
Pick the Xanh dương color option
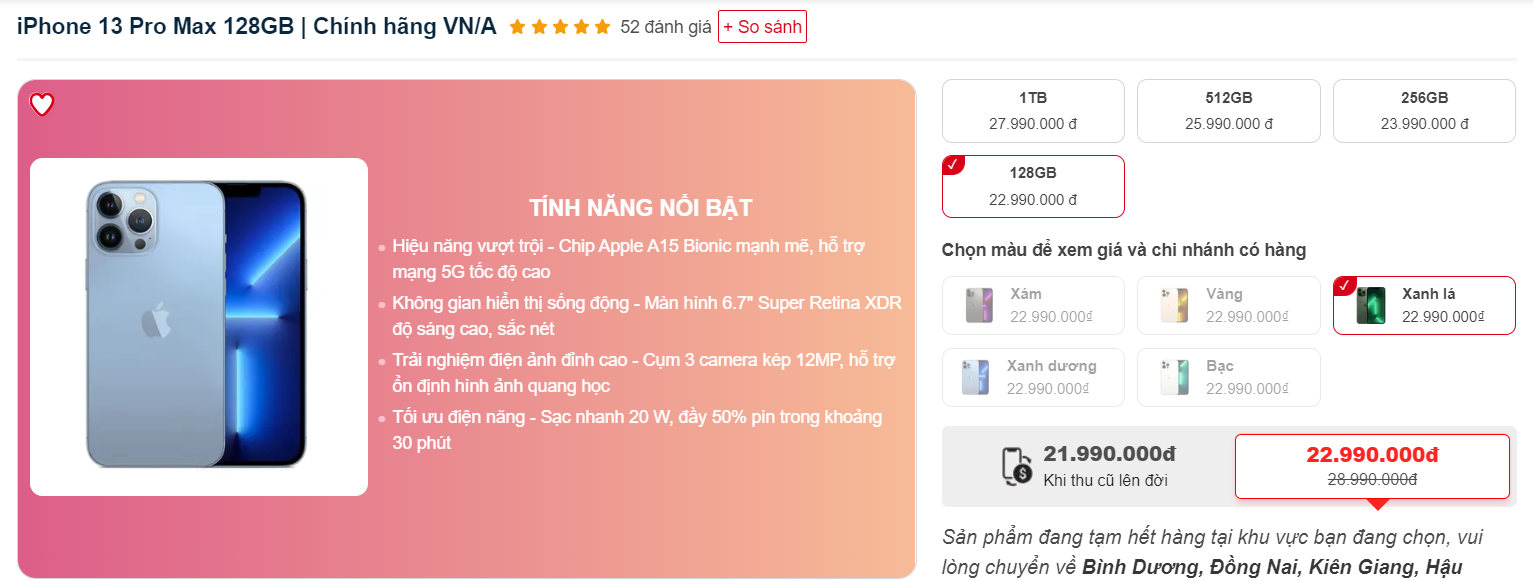[x=1033, y=377]
